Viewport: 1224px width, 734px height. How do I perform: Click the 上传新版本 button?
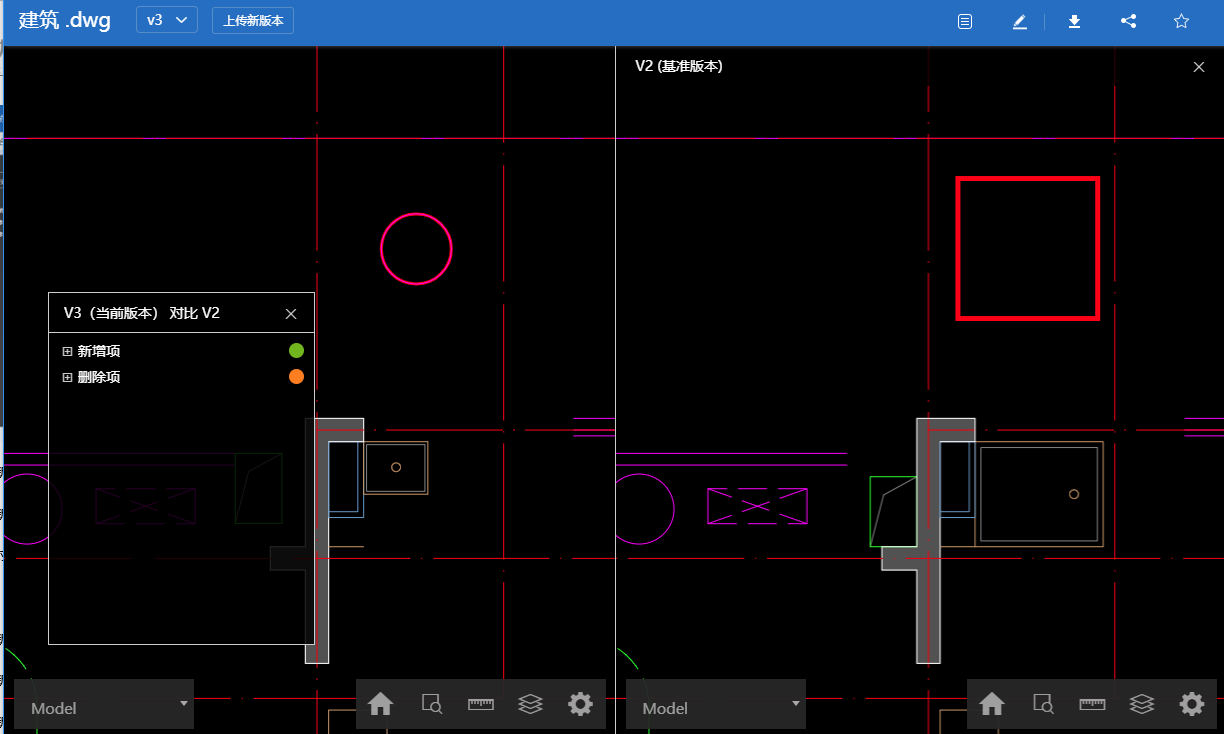(253, 20)
